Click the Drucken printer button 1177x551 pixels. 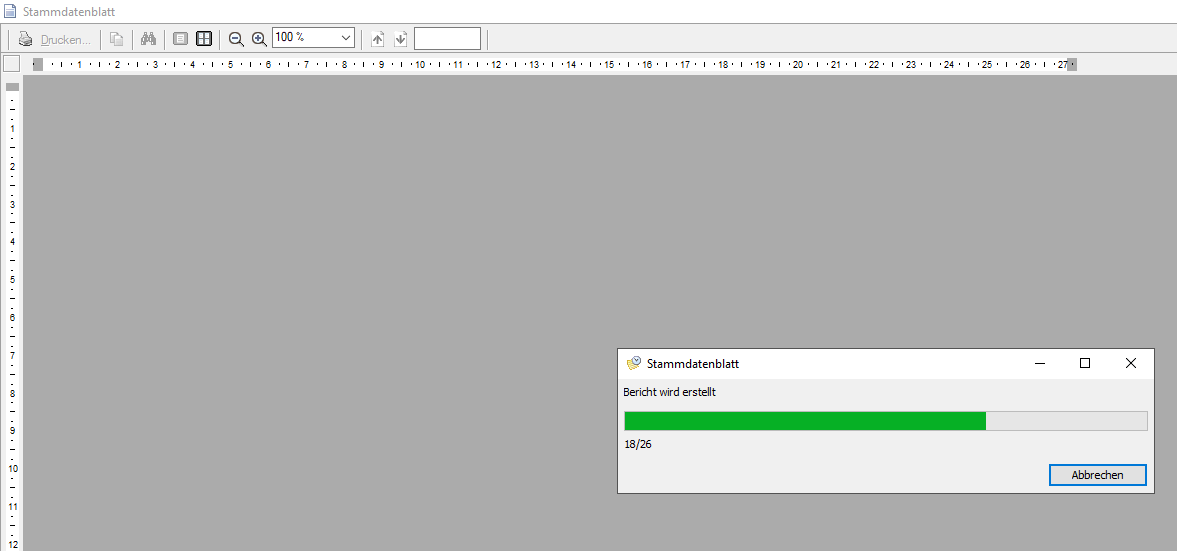tap(55, 39)
